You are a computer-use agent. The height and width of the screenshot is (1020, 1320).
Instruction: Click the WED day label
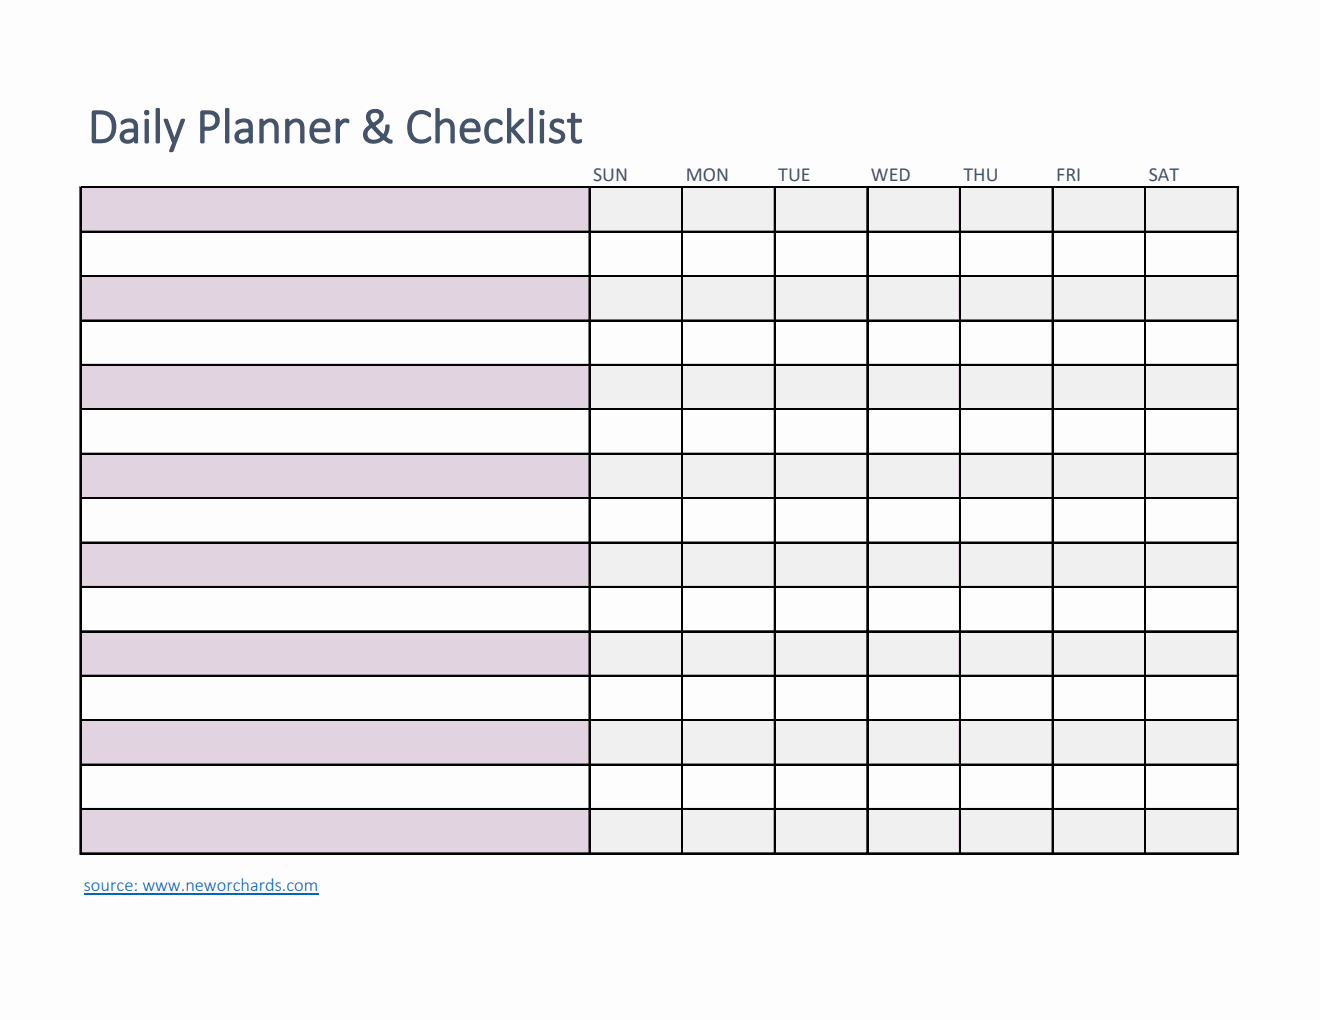point(890,175)
